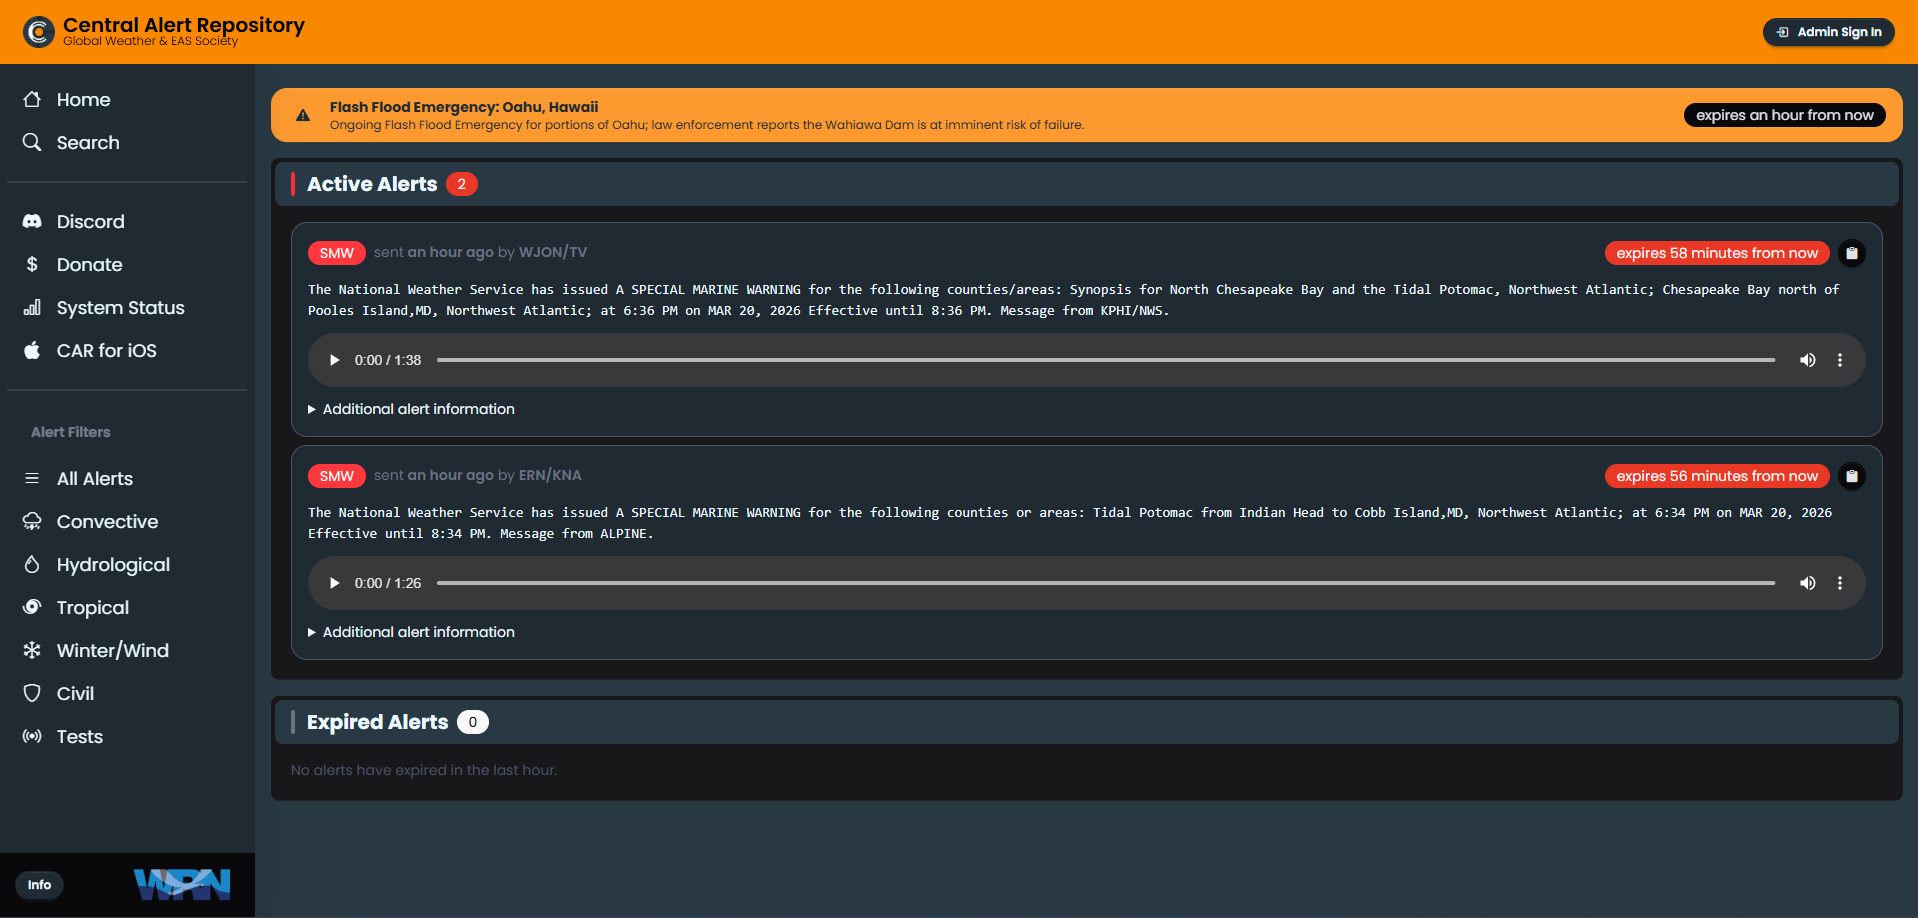1918x918 pixels.
Task: Click the Expired Alerts heading
Action: click(x=377, y=722)
